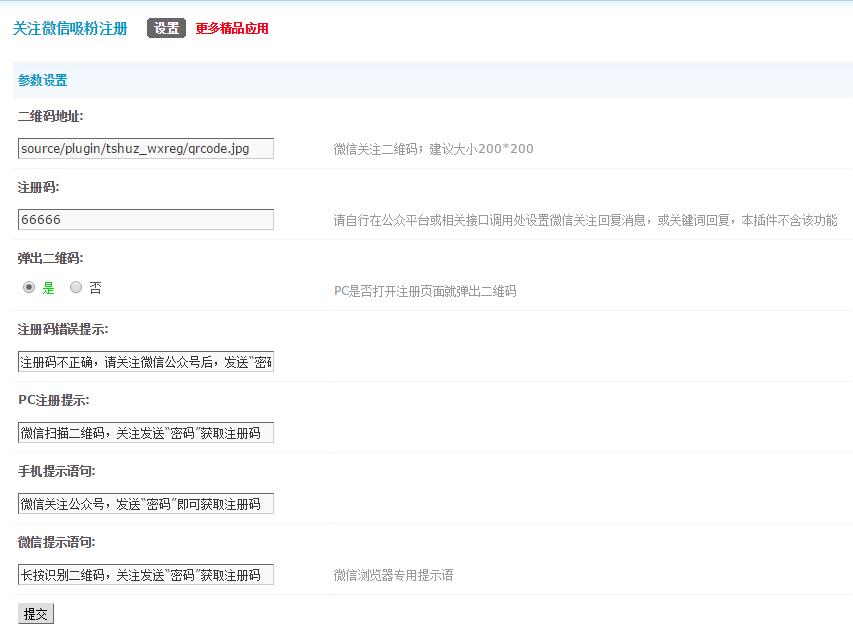Click the 弹出二维码 option label
Viewport: 853px width, 637px height.
(x=50, y=258)
